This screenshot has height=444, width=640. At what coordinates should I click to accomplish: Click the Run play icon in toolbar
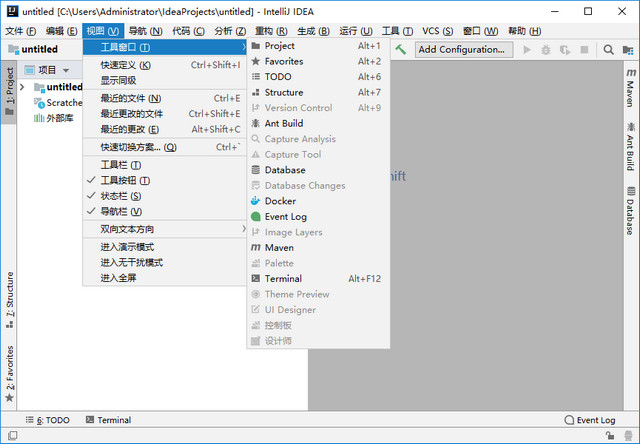[x=527, y=50]
